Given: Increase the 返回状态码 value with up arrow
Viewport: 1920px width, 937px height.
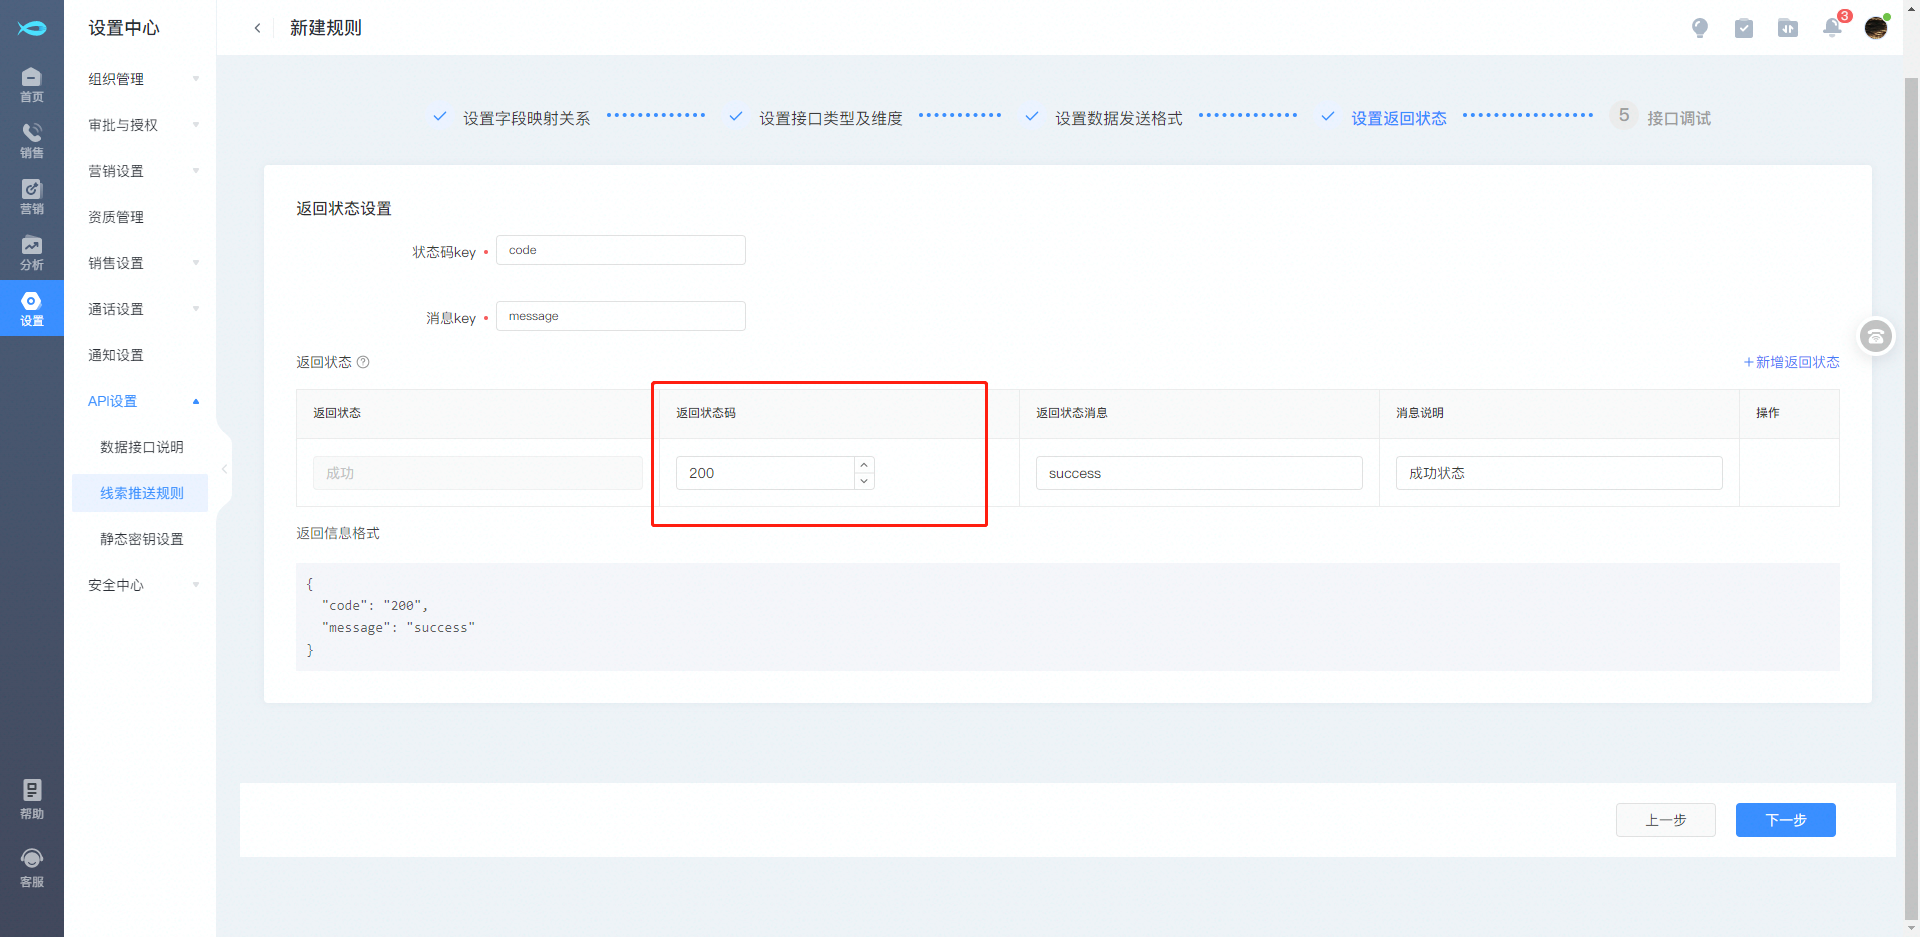Looking at the screenshot, I should point(864,465).
